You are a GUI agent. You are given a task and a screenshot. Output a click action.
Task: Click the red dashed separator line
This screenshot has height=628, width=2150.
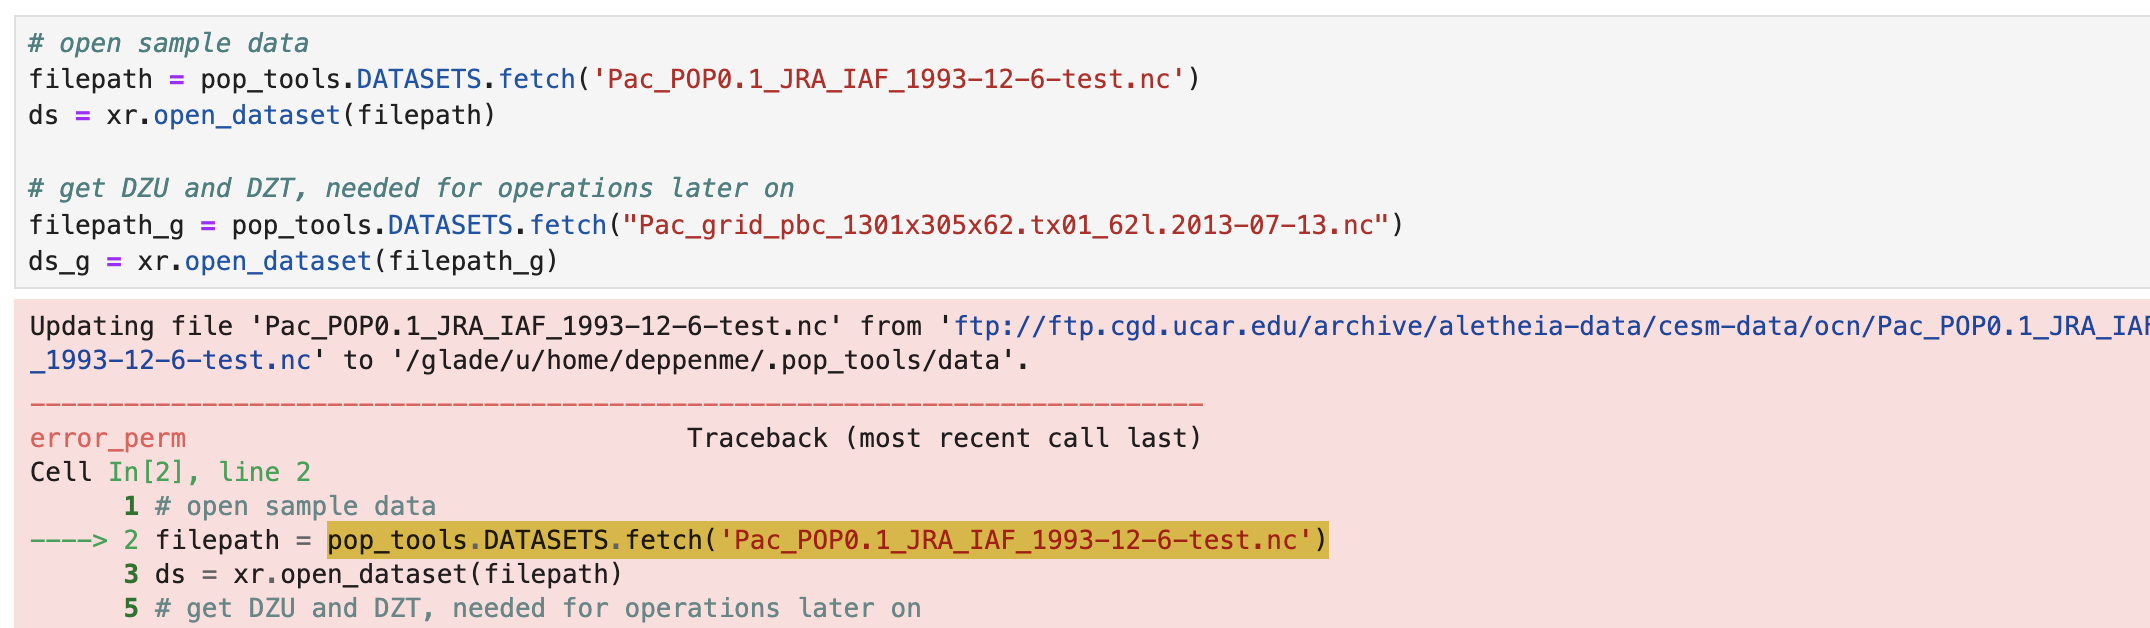point(616,405)
